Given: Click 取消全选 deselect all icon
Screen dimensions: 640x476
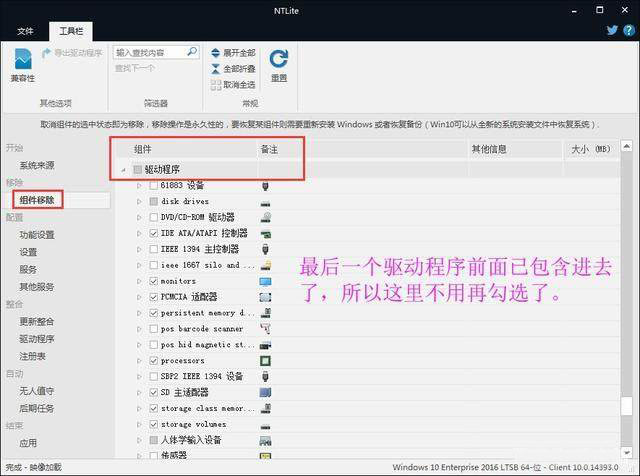Looking at the screenshot, I should [x=216, y=85].
